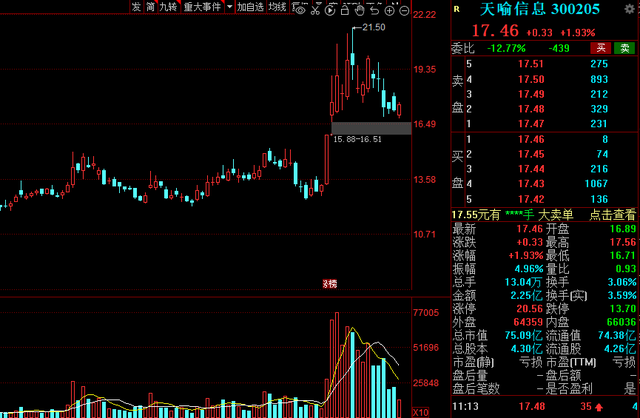Image resolution: width=640 pixels, height=418 pixels.
Task: Click the 发 toolbar button
Action: (136, 7)
